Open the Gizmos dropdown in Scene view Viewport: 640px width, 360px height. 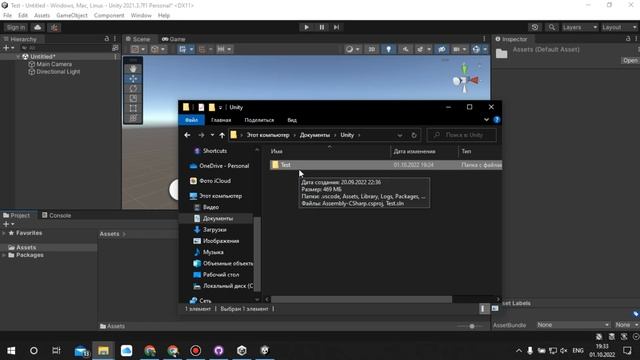485,49
